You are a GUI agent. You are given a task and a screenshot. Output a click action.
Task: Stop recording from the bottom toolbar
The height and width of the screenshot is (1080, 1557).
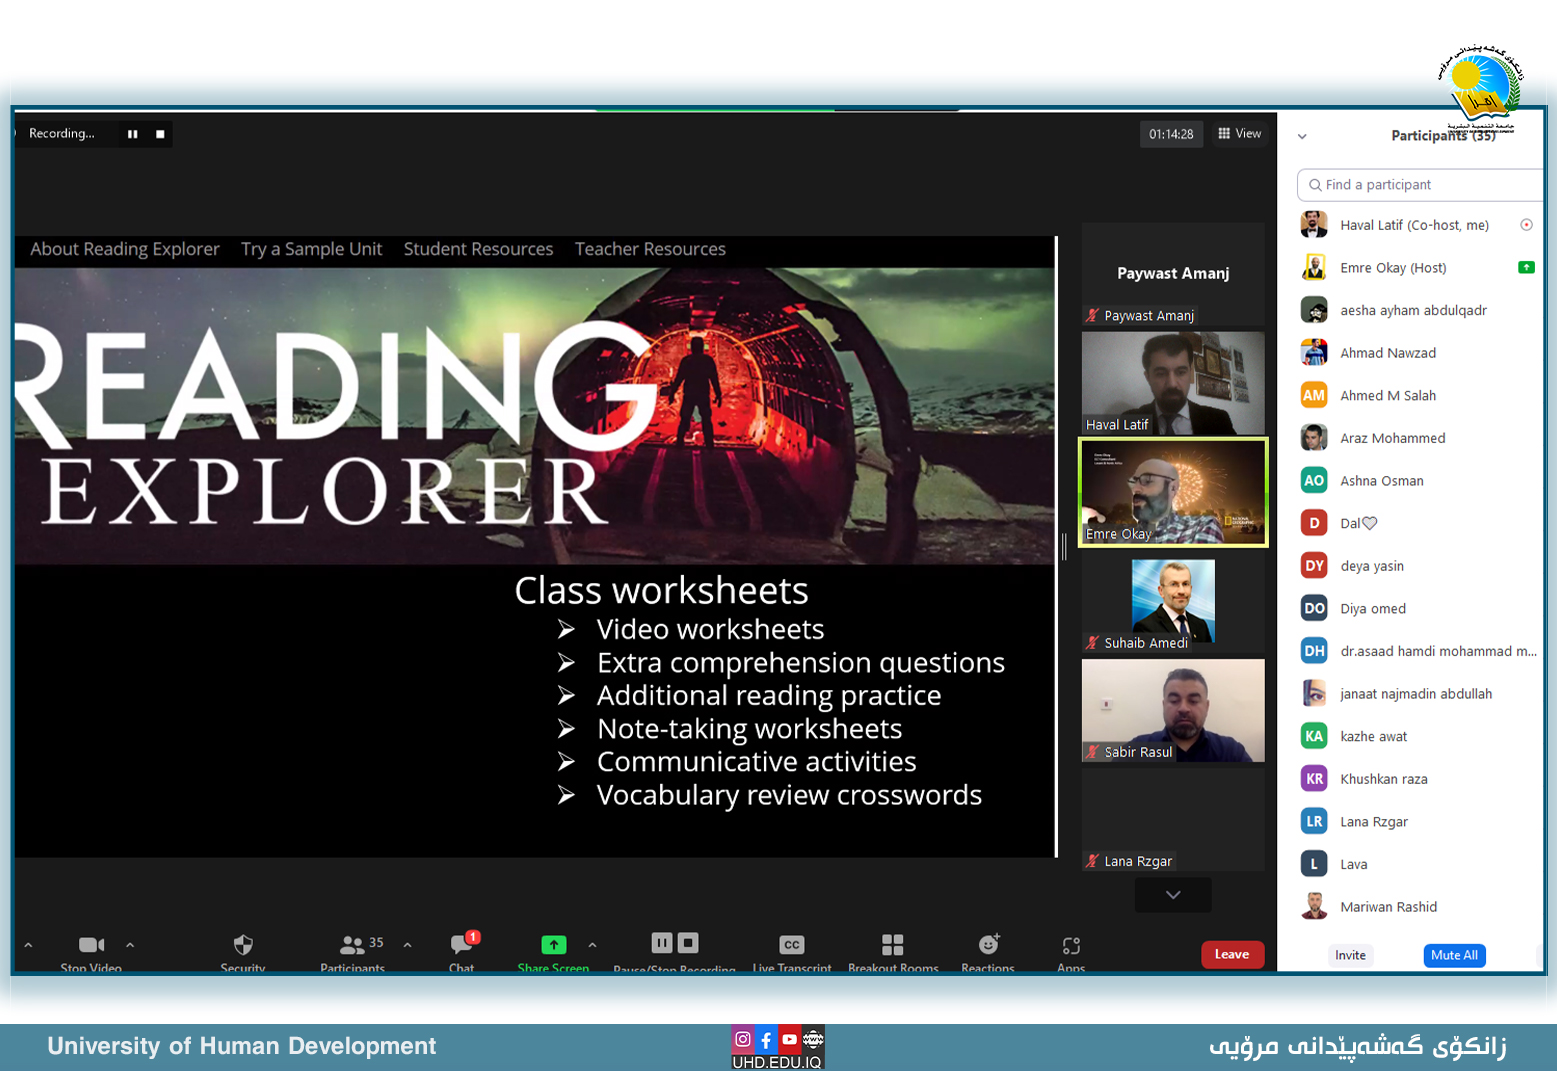pos(688,943)
